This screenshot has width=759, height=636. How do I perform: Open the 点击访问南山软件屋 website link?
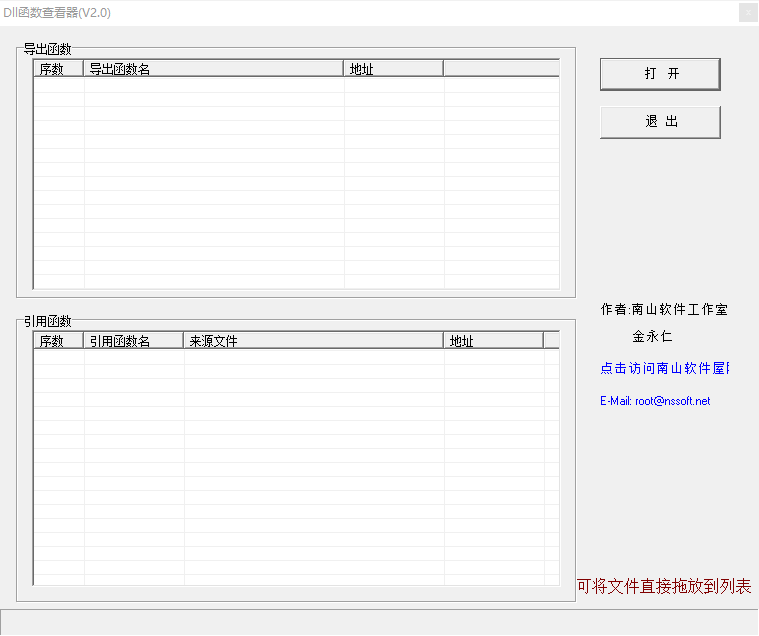[664, 368]
